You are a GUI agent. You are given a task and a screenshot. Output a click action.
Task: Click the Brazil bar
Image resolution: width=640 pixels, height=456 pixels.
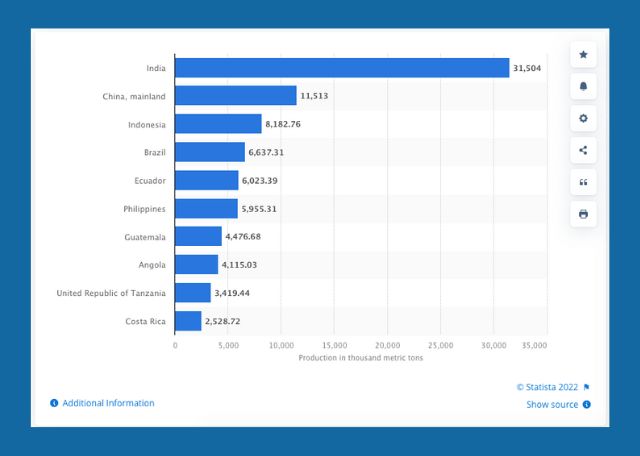210,152
